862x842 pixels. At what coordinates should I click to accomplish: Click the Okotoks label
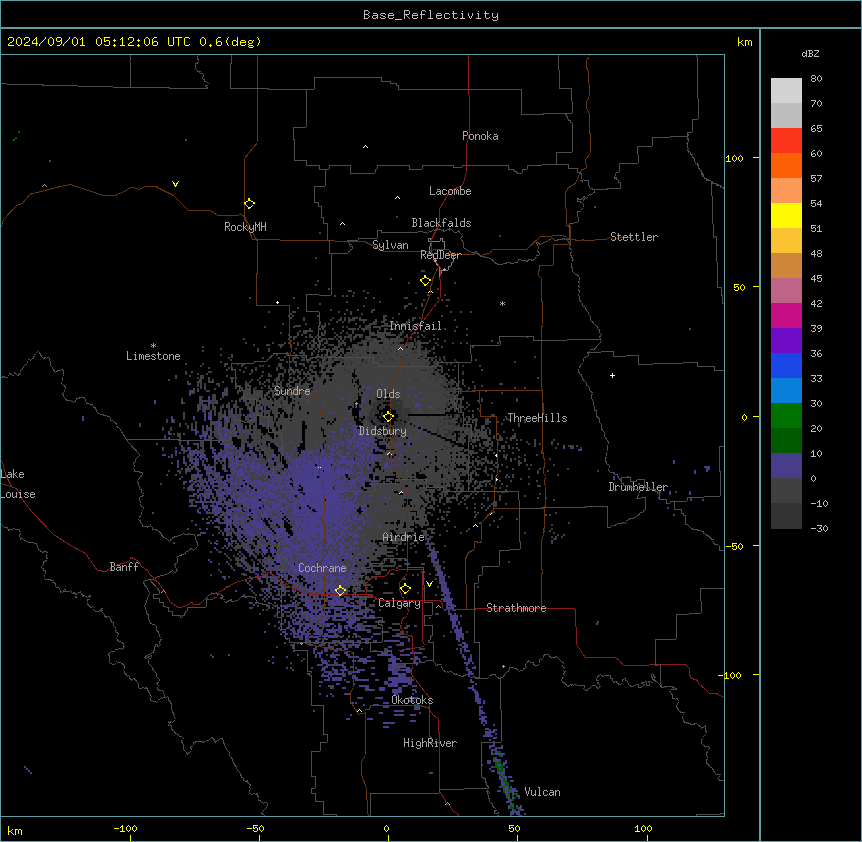(x=412, y=700)
